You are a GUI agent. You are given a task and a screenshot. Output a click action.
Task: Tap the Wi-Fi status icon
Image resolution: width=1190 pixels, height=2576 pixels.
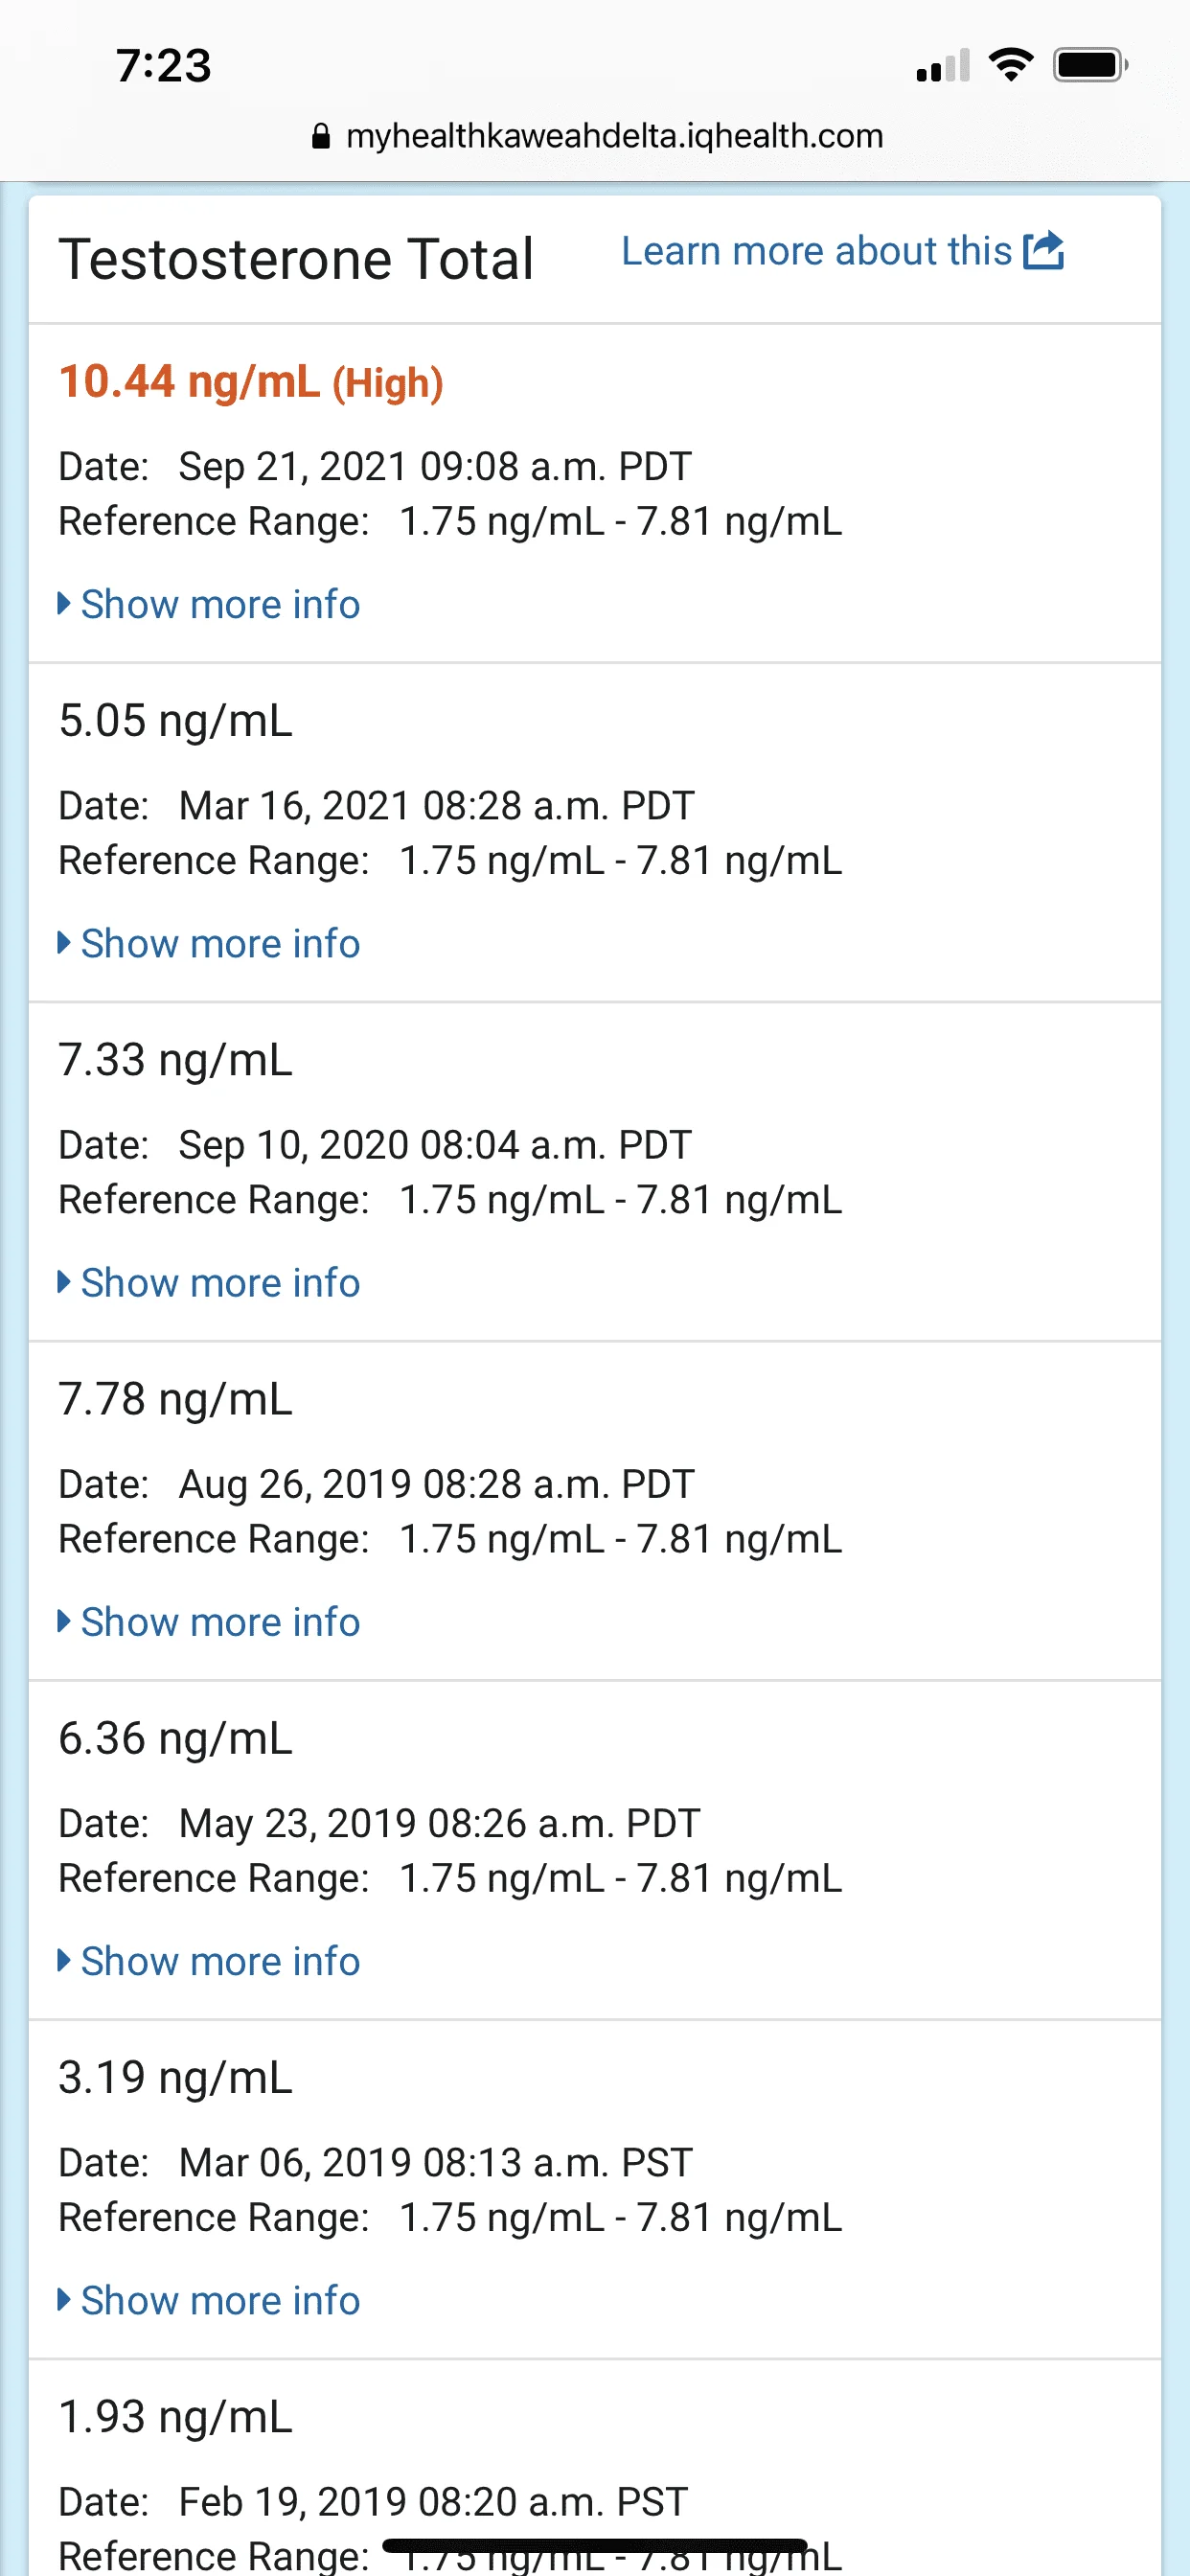(x=1010, y=65)
